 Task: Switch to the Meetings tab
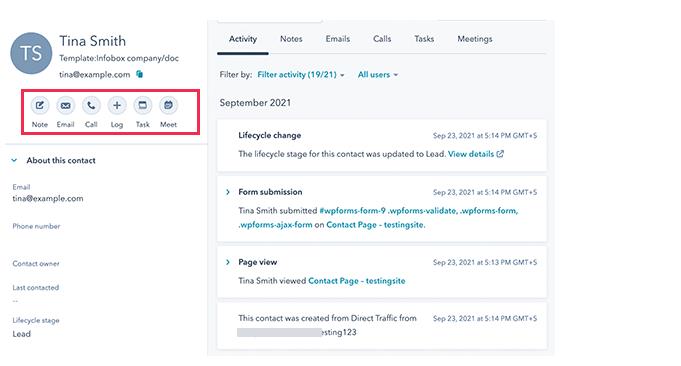pos(475,39)
